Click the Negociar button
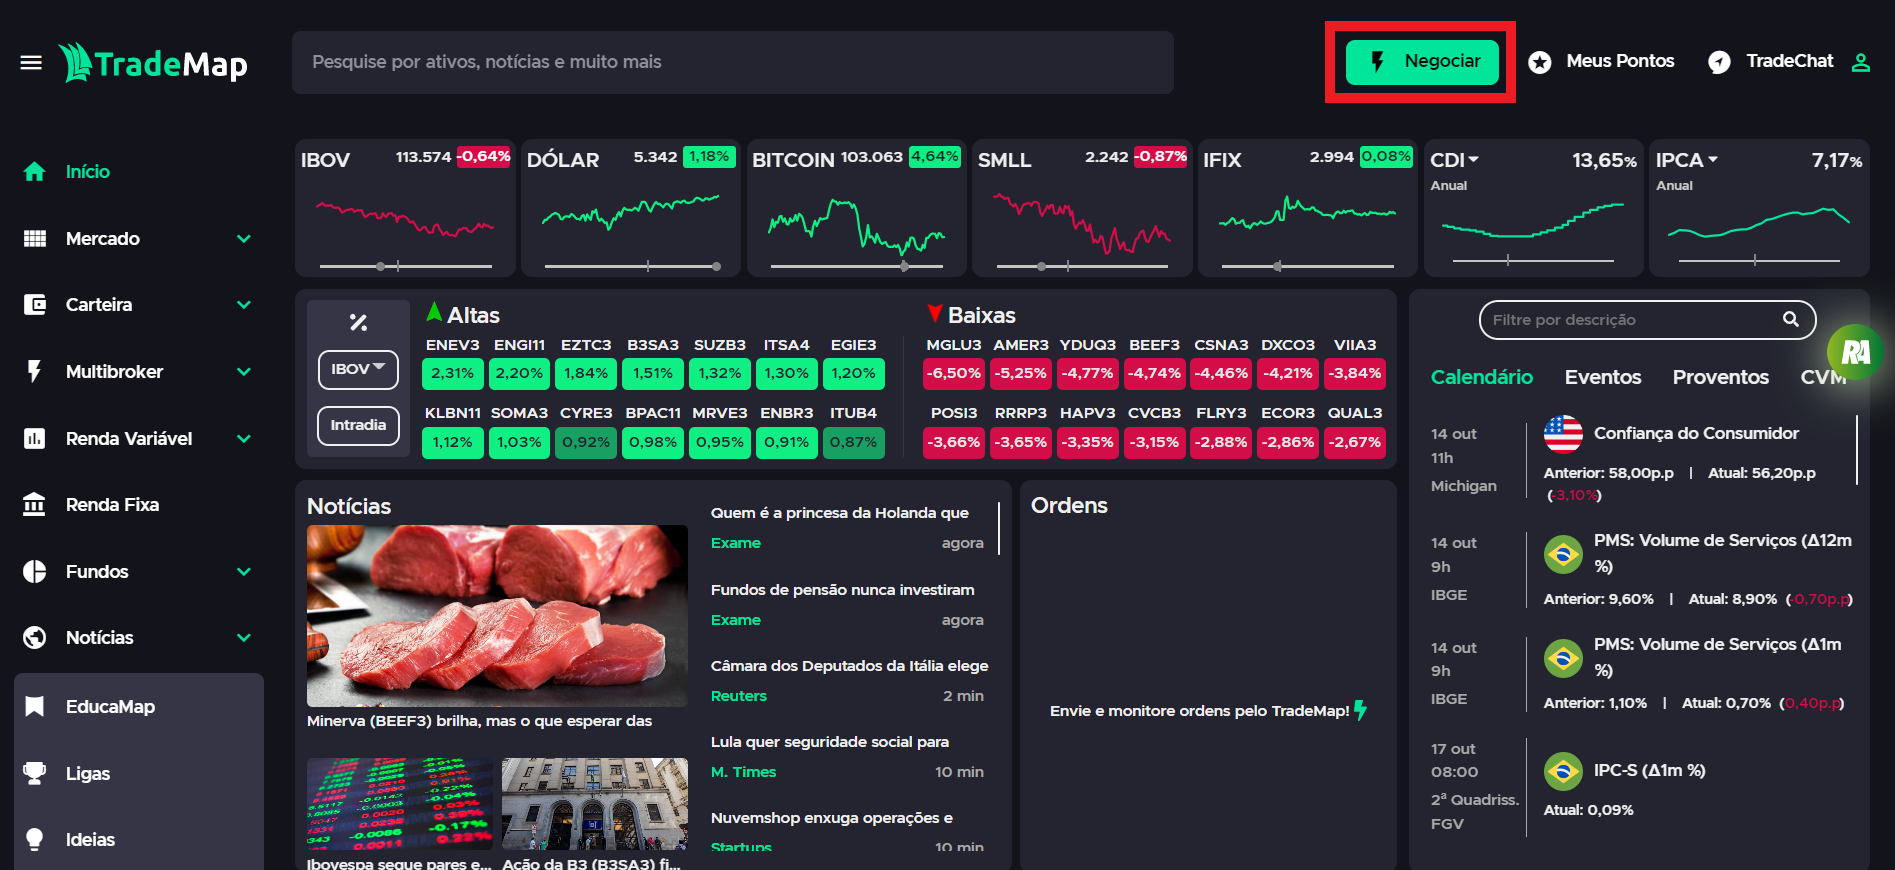 pos(1422,62)
